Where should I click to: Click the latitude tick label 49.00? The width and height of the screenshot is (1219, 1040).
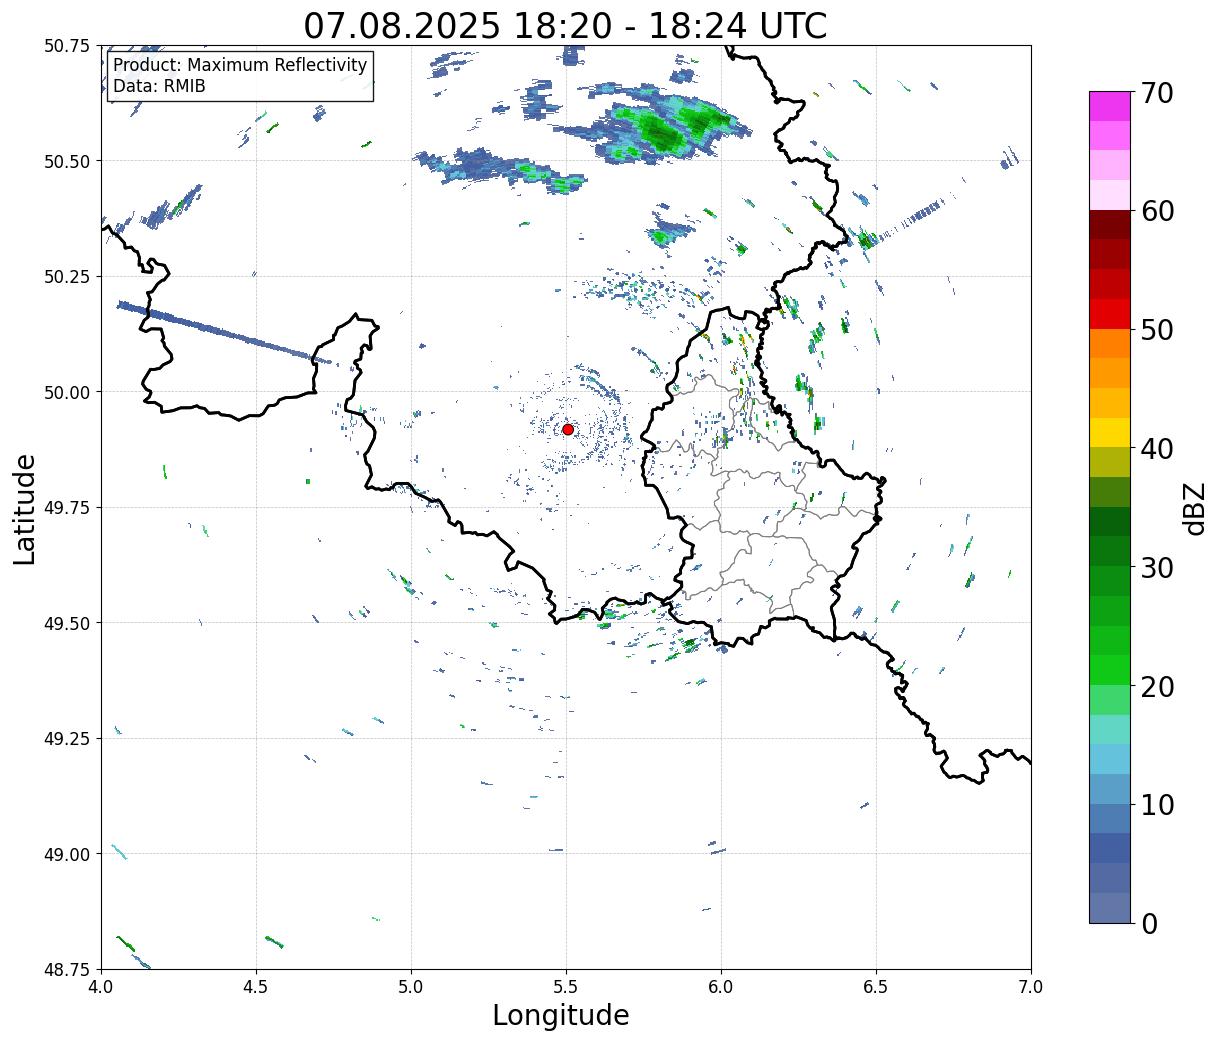pyautogui.click(x=67, y=854)
